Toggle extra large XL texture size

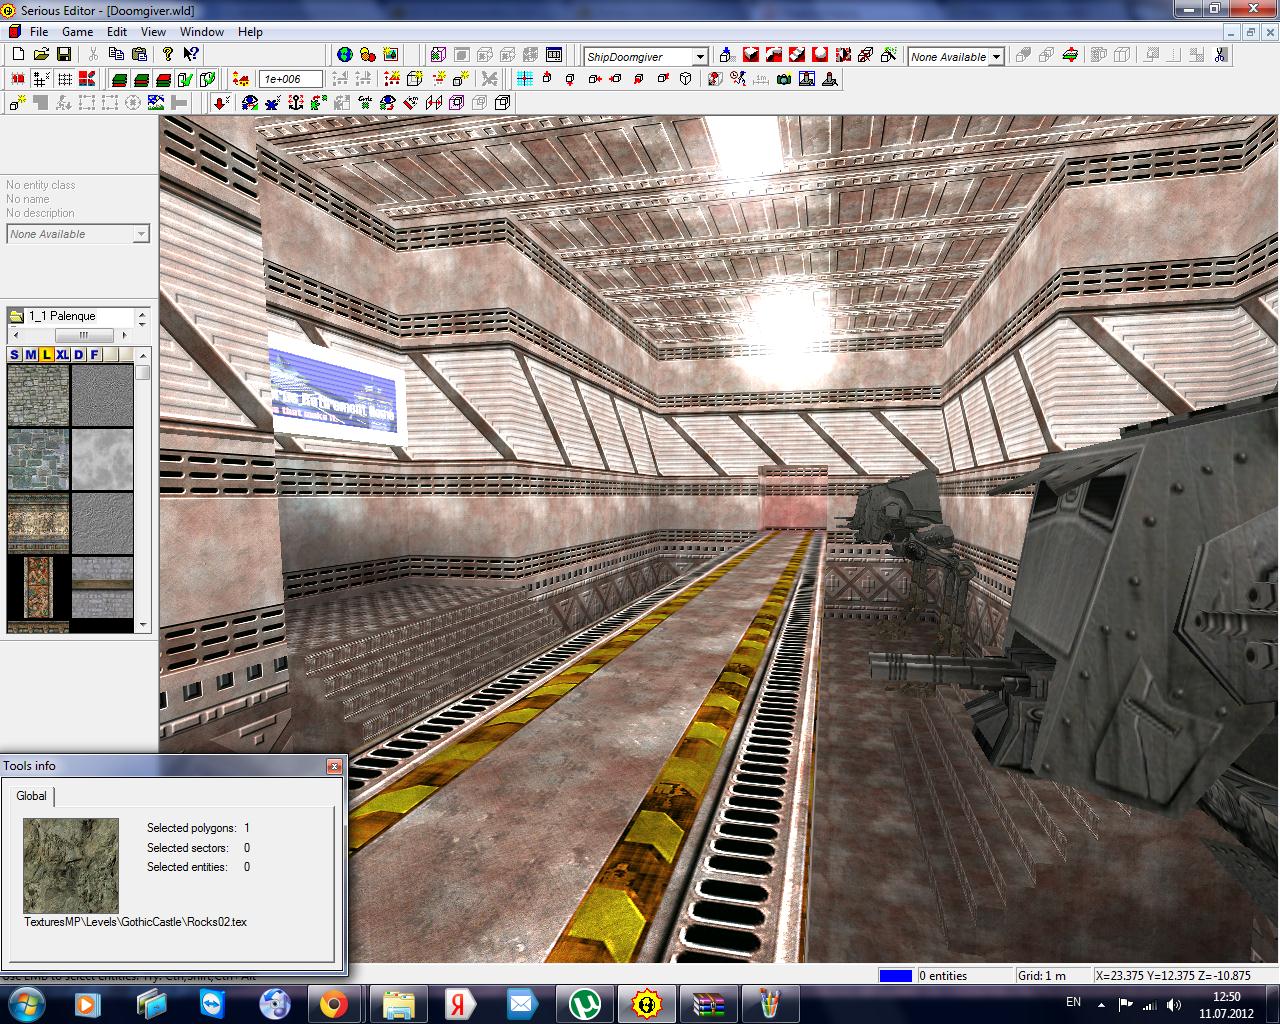coord(63,354)
